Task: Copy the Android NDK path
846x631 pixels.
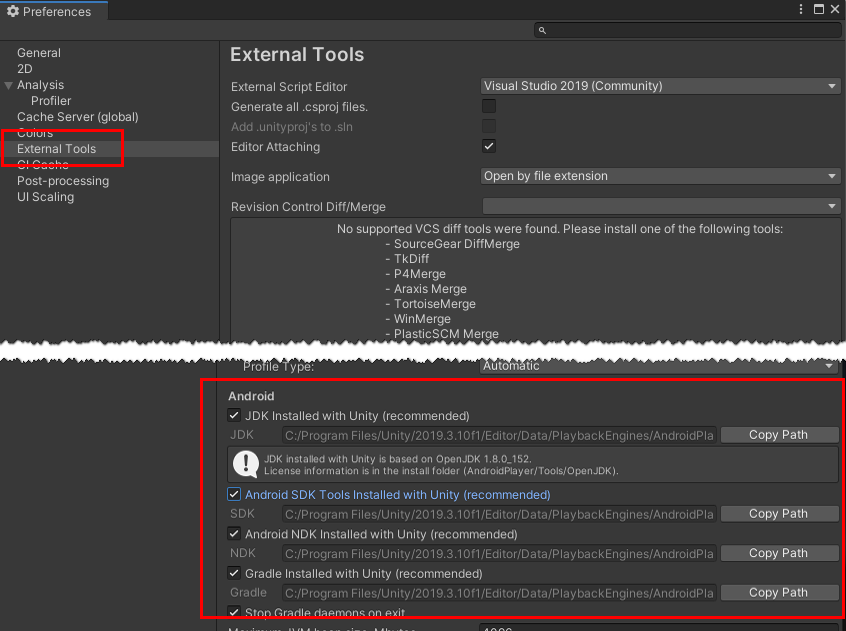Action: click(778, 553)
